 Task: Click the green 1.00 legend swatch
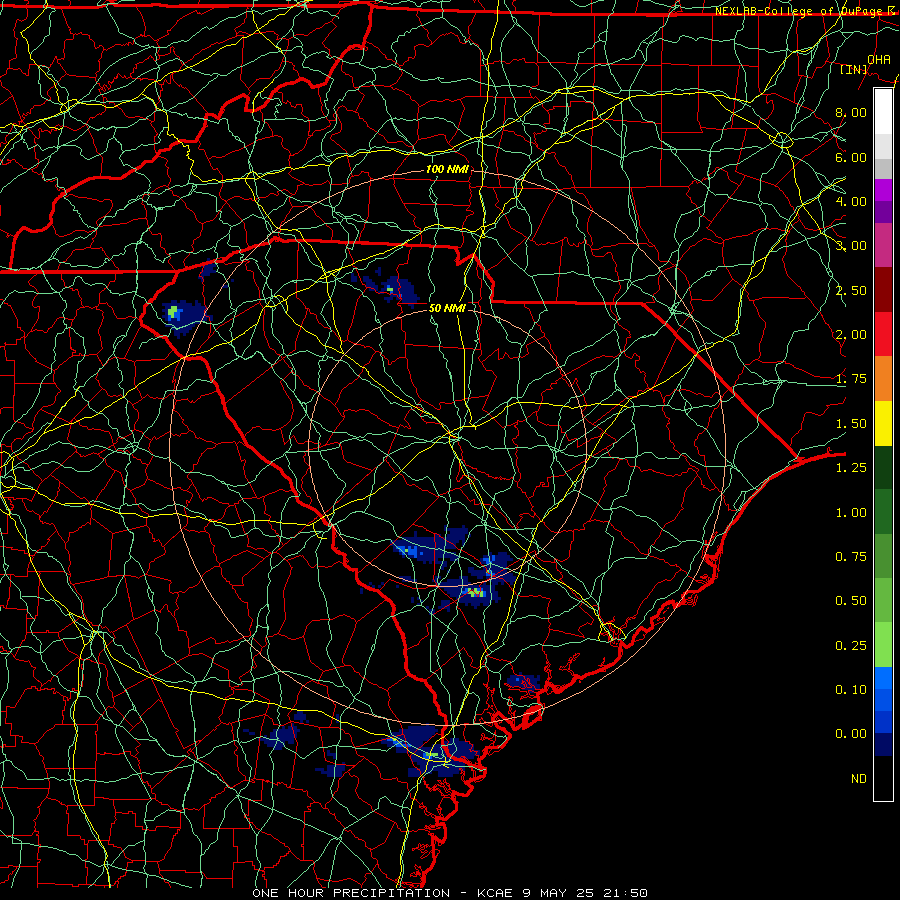click(883, 512)
